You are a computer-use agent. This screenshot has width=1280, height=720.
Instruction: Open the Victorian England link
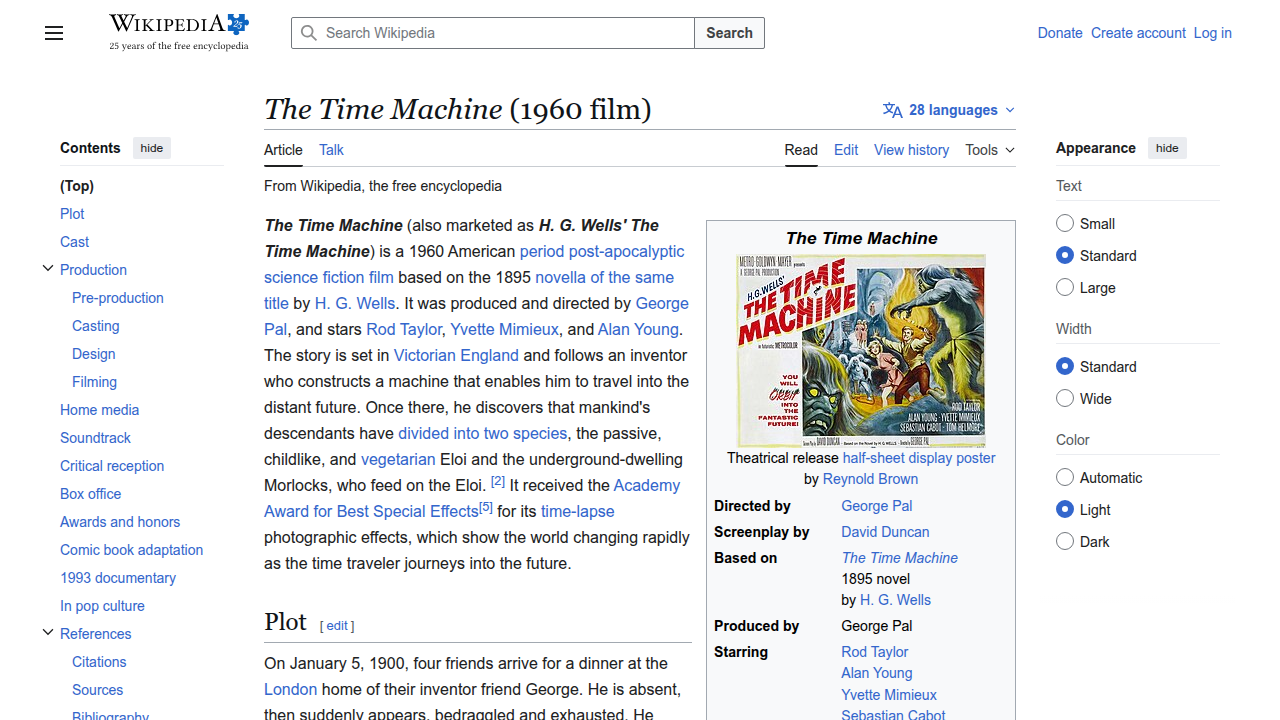click(x=456, y=355)
